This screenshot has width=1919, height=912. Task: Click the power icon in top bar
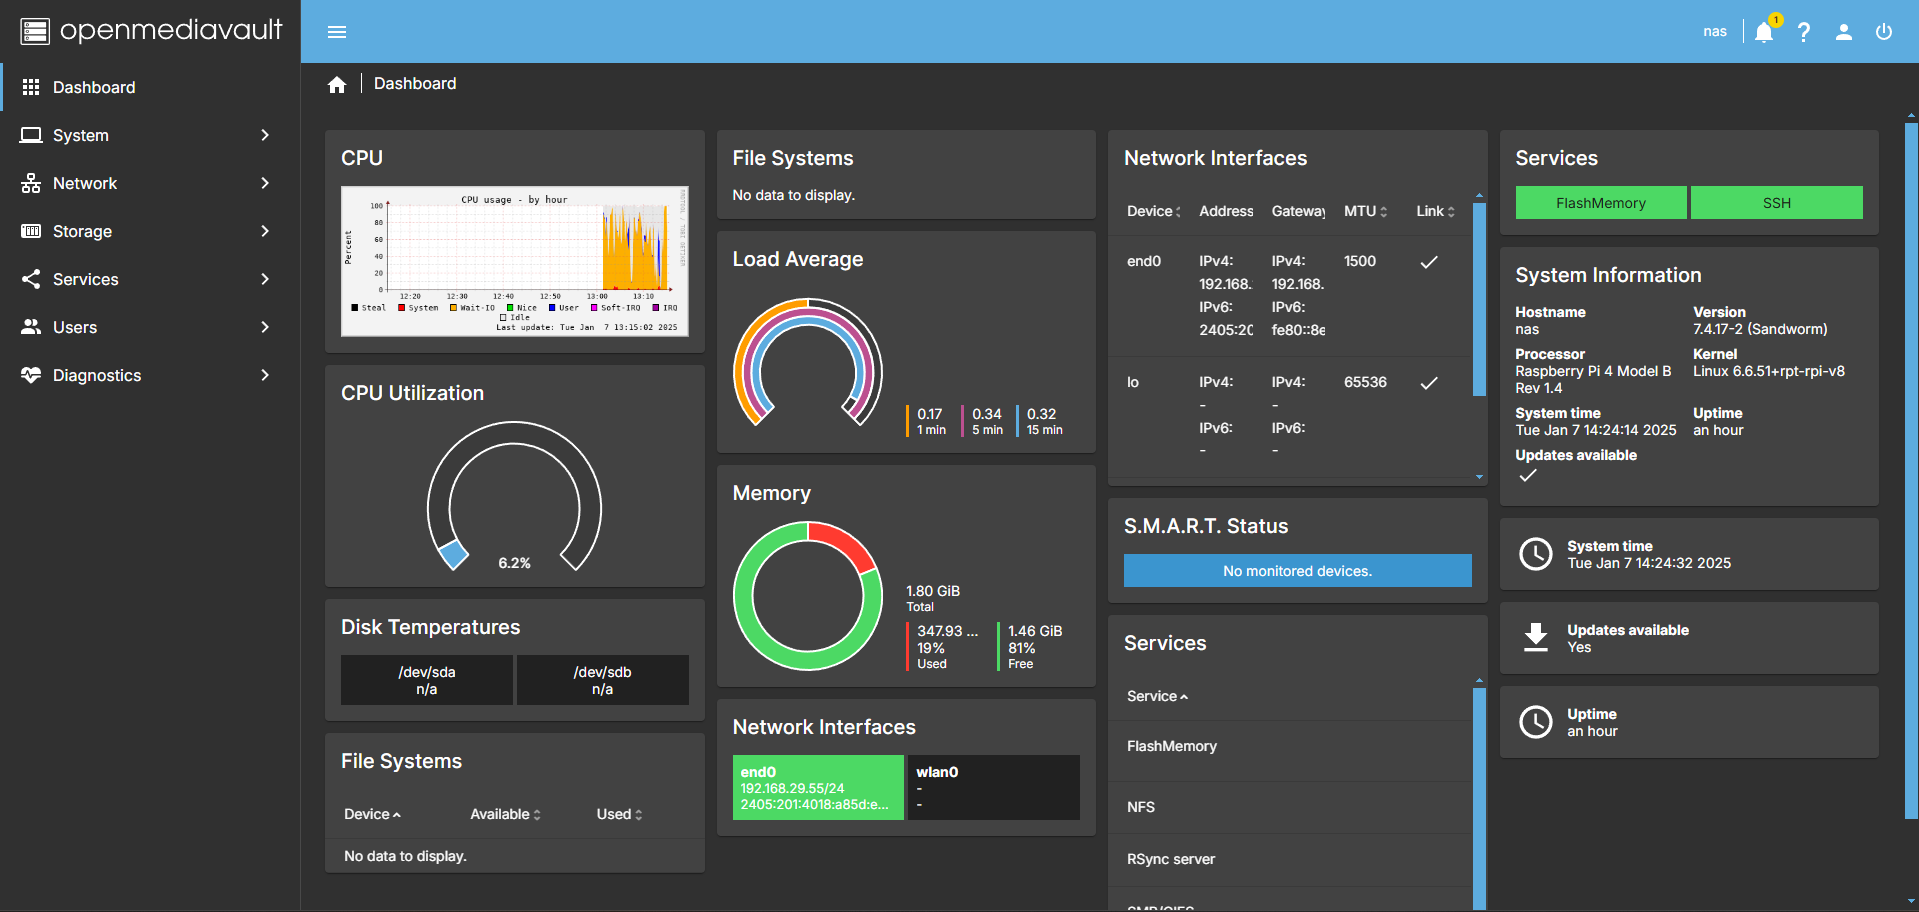pyautogui.click(x=1884, y=32)
